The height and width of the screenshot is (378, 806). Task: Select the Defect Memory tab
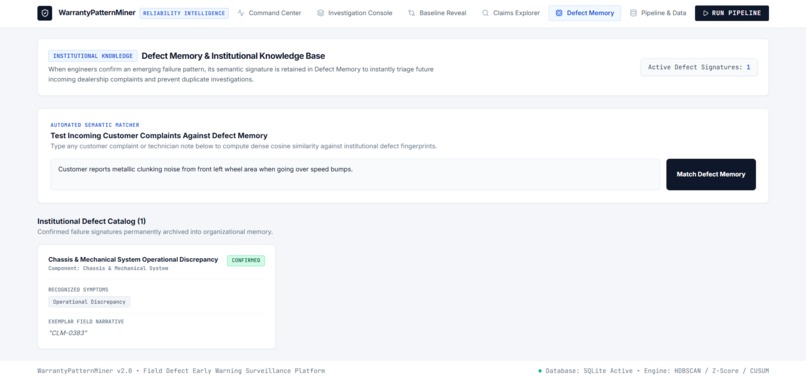pos(584,13)
